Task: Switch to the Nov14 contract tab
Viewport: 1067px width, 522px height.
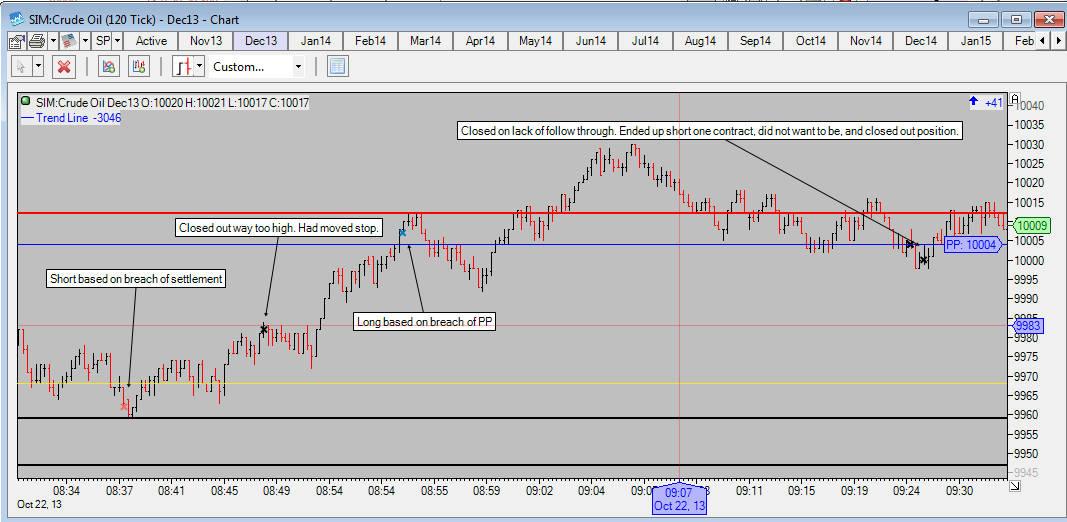Action: coord(866,41)
